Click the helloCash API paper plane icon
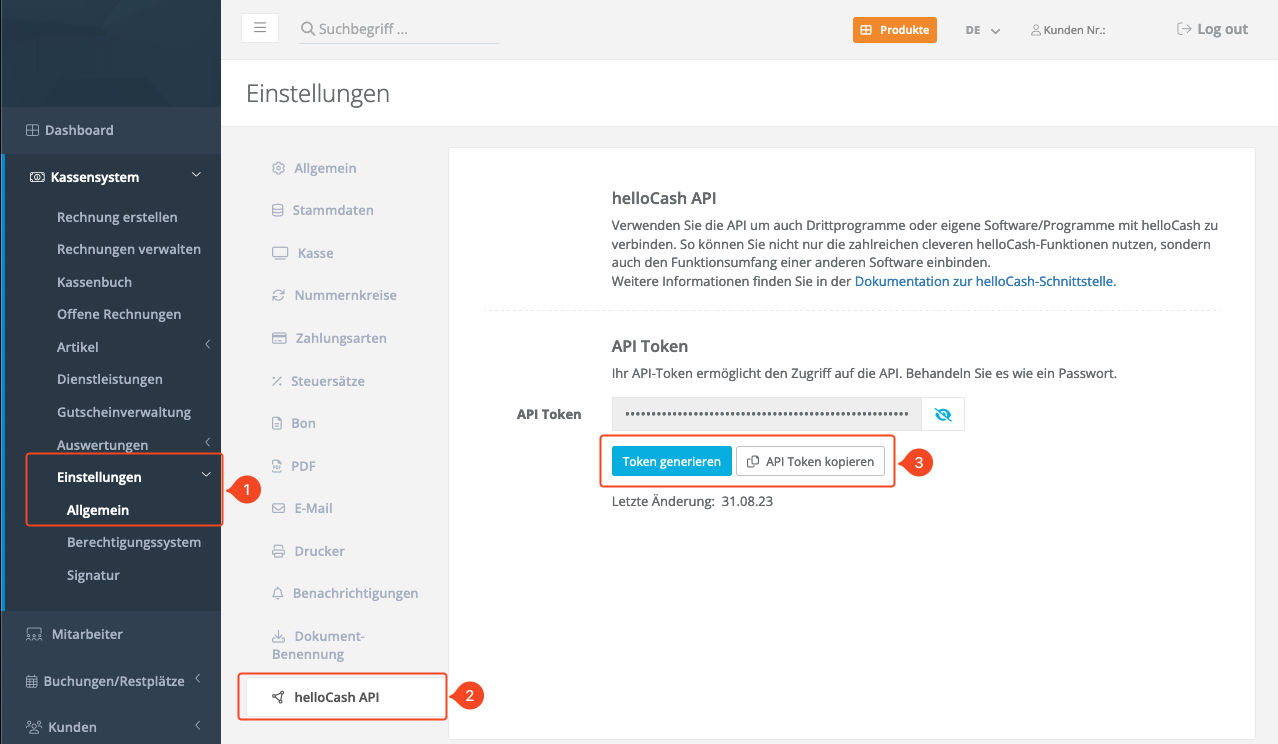The image size is (1278, 744). [x=279, y=697]
